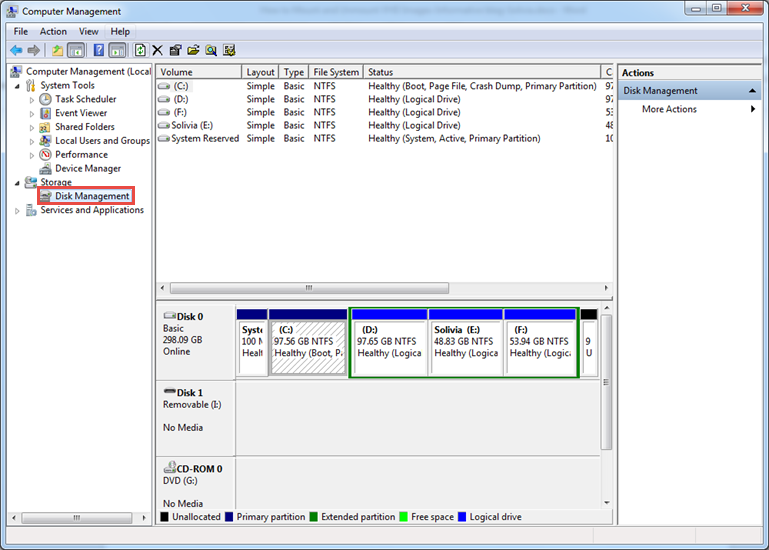Select Services and Applications node
This screenshot has height=550, width=769.
tap(92, 210)
